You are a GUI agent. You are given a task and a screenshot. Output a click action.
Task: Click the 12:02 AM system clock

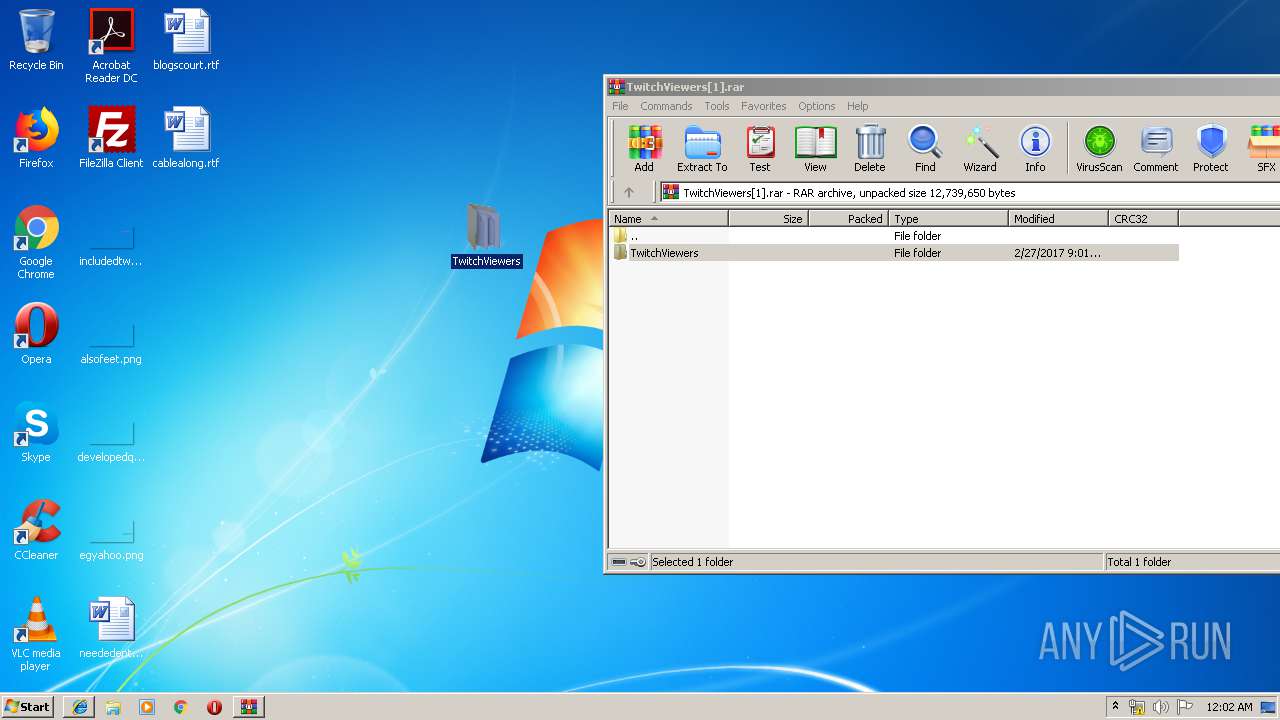[1229, 707]
